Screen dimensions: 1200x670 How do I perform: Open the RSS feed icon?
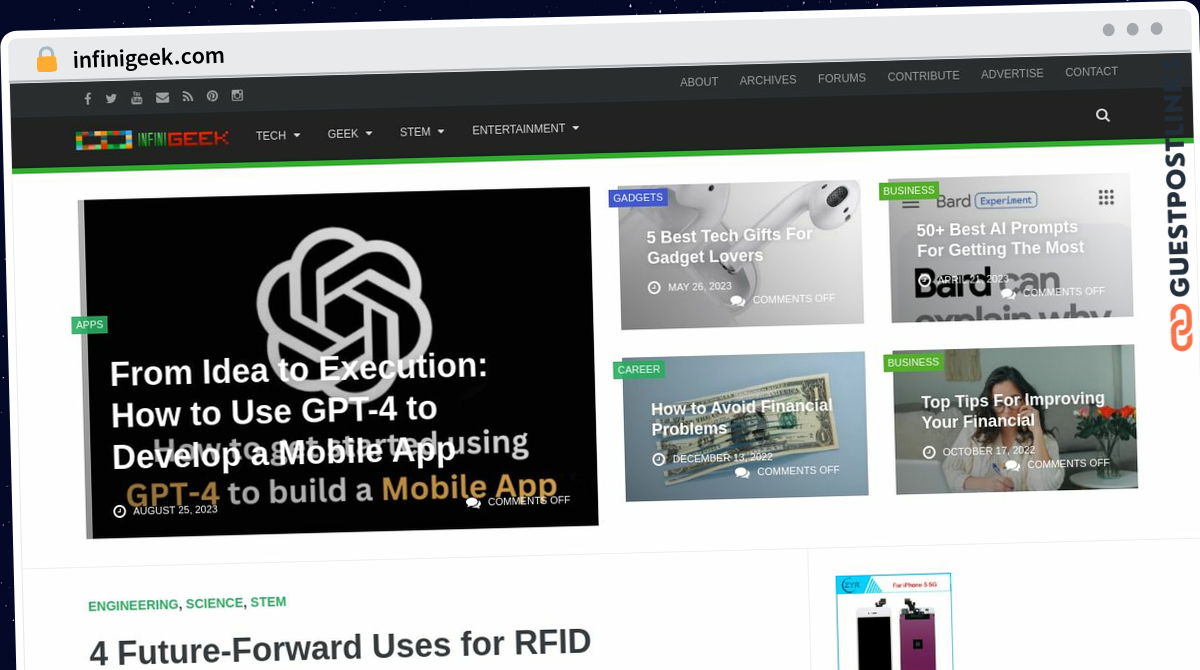click(187, 97)
